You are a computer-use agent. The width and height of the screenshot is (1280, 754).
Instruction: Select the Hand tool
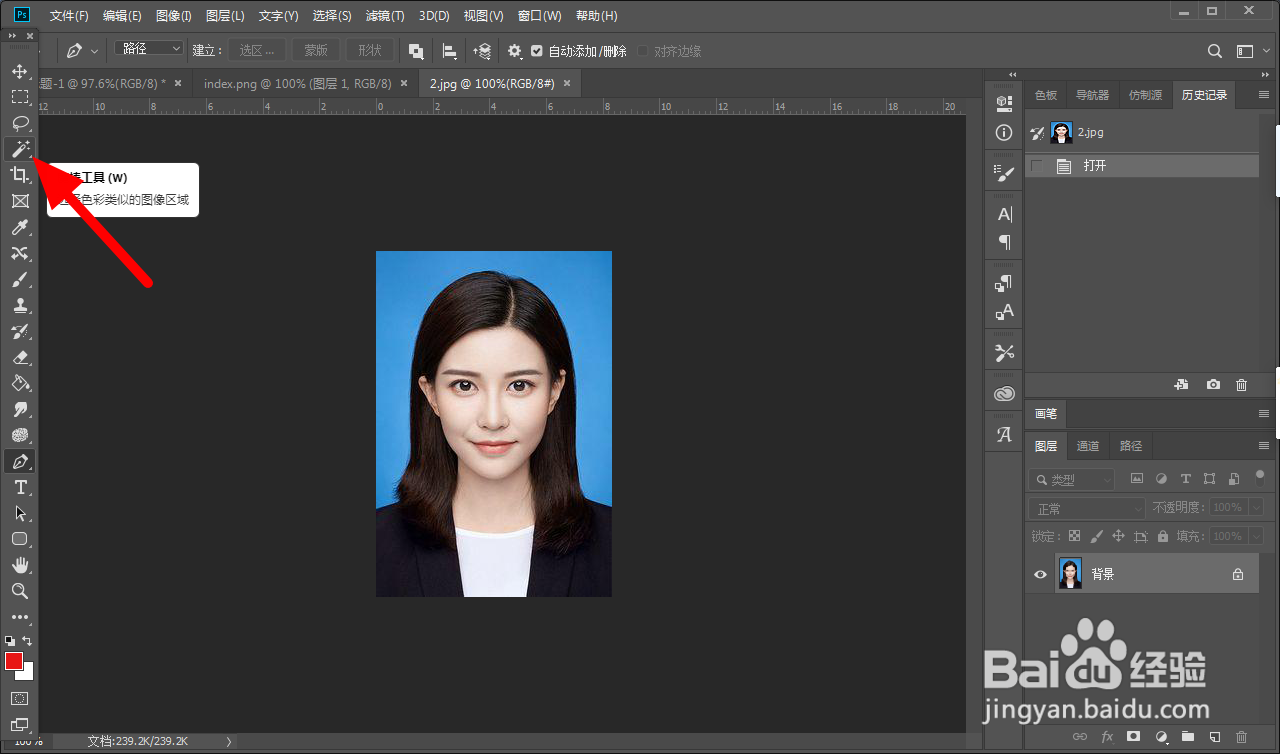tap(19, 565)
